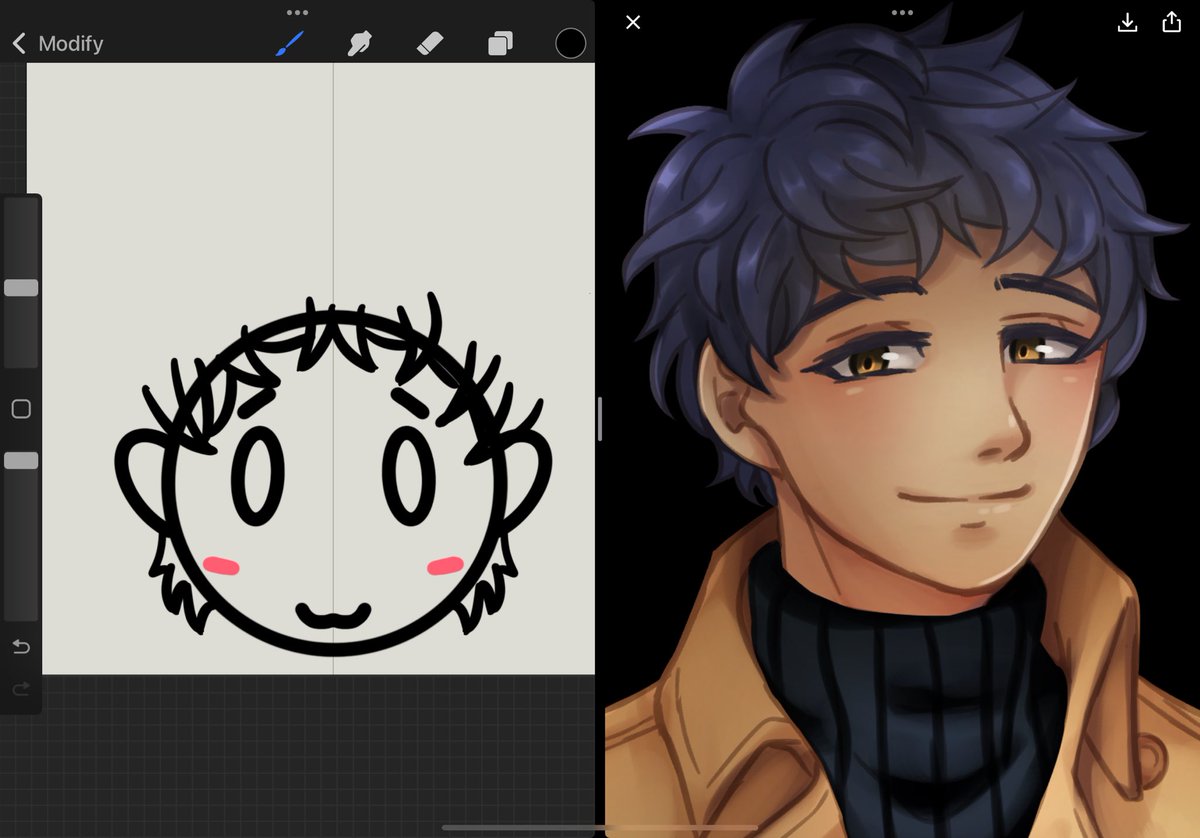1200x838 pixels.
Task: Undo the last stroke
Action: click(x=21, y=647)
